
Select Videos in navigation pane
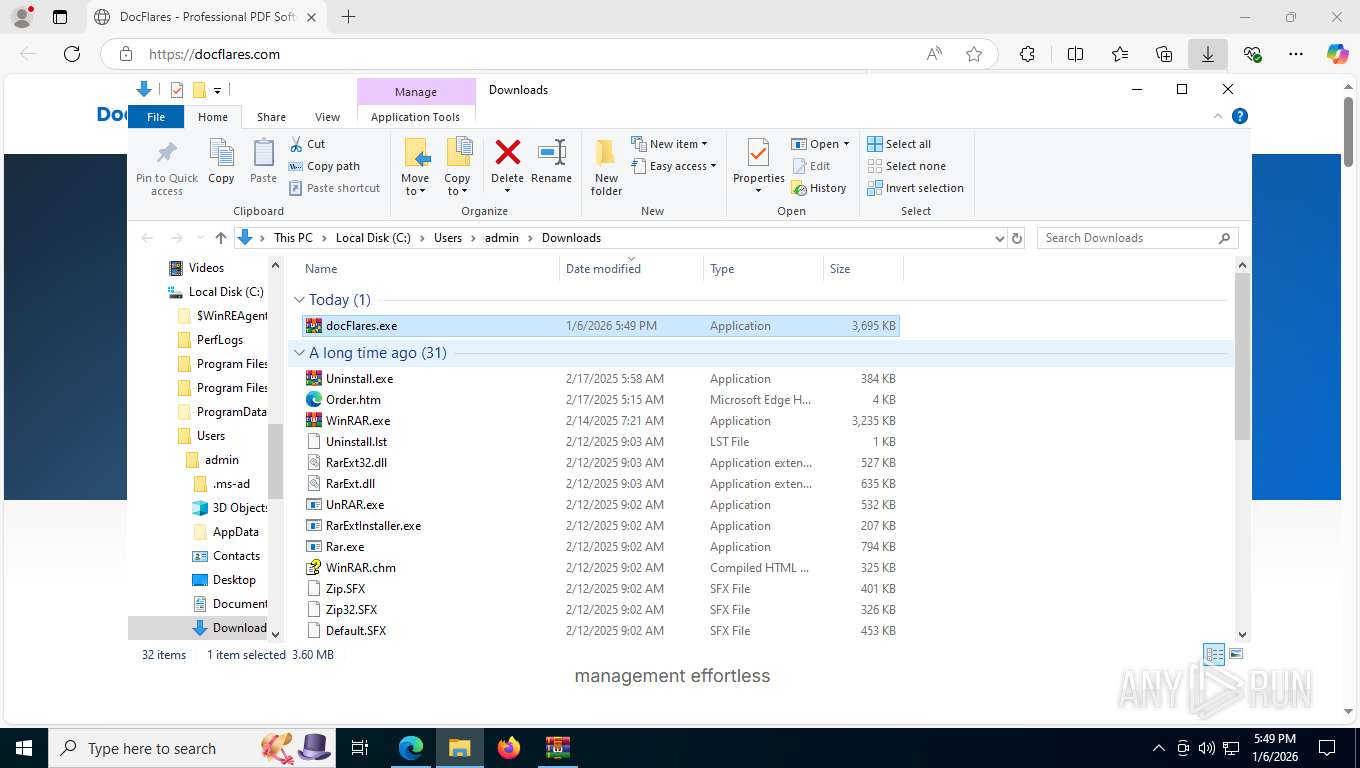pos(197,268)
